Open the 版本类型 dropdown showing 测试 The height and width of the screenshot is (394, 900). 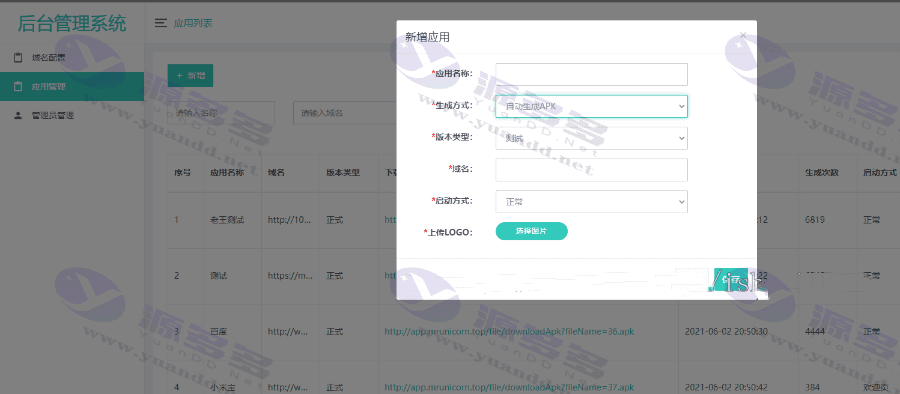(591, 138)
